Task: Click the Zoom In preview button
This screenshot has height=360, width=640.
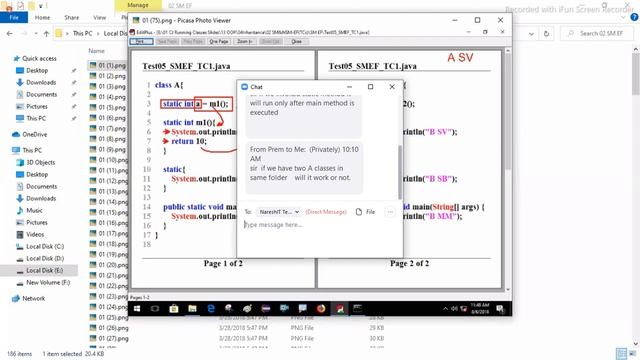Action: tap(245, 42)
